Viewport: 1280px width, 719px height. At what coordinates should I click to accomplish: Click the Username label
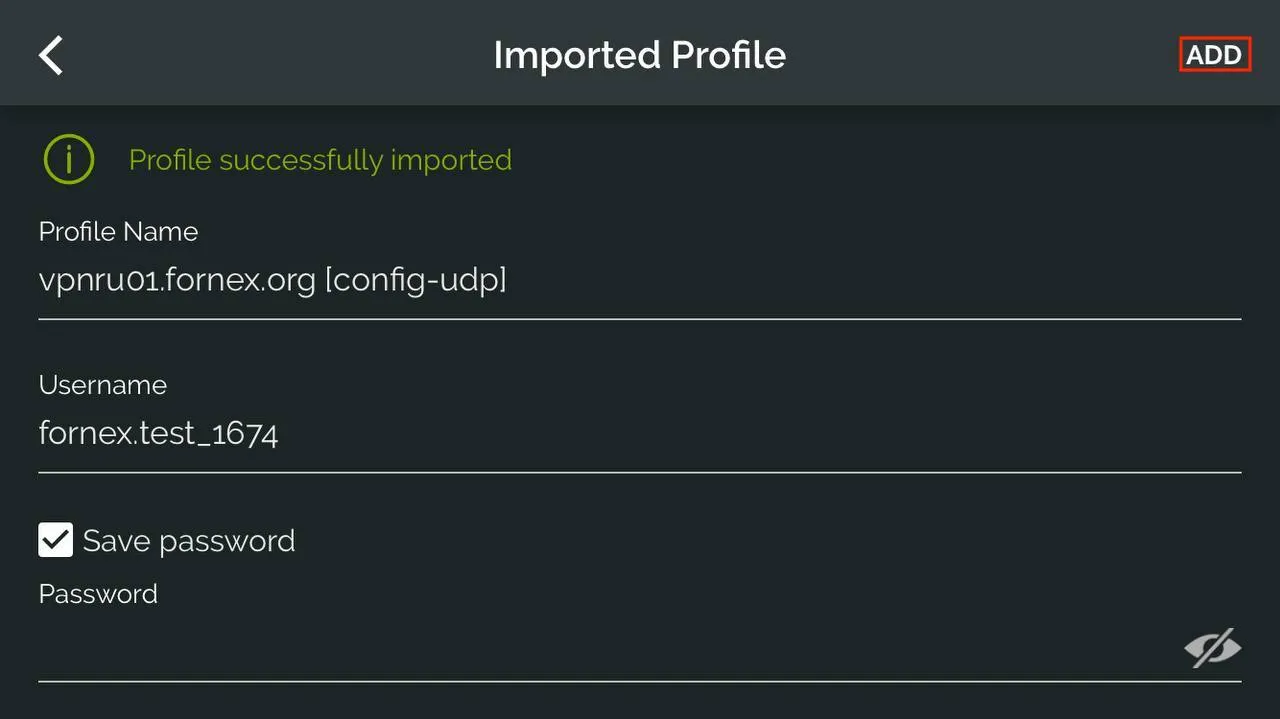tap(102, 385)
